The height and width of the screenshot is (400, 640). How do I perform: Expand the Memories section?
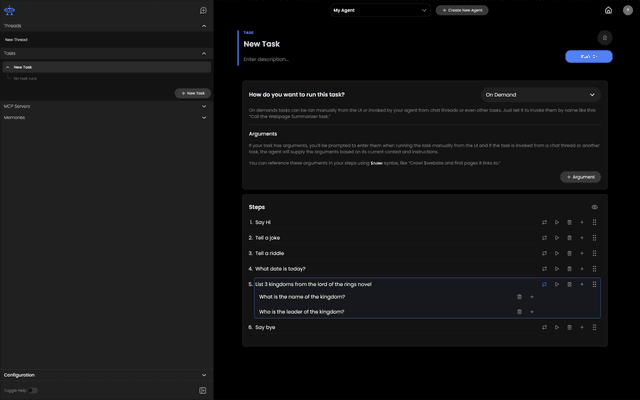[x=204, y=117]
